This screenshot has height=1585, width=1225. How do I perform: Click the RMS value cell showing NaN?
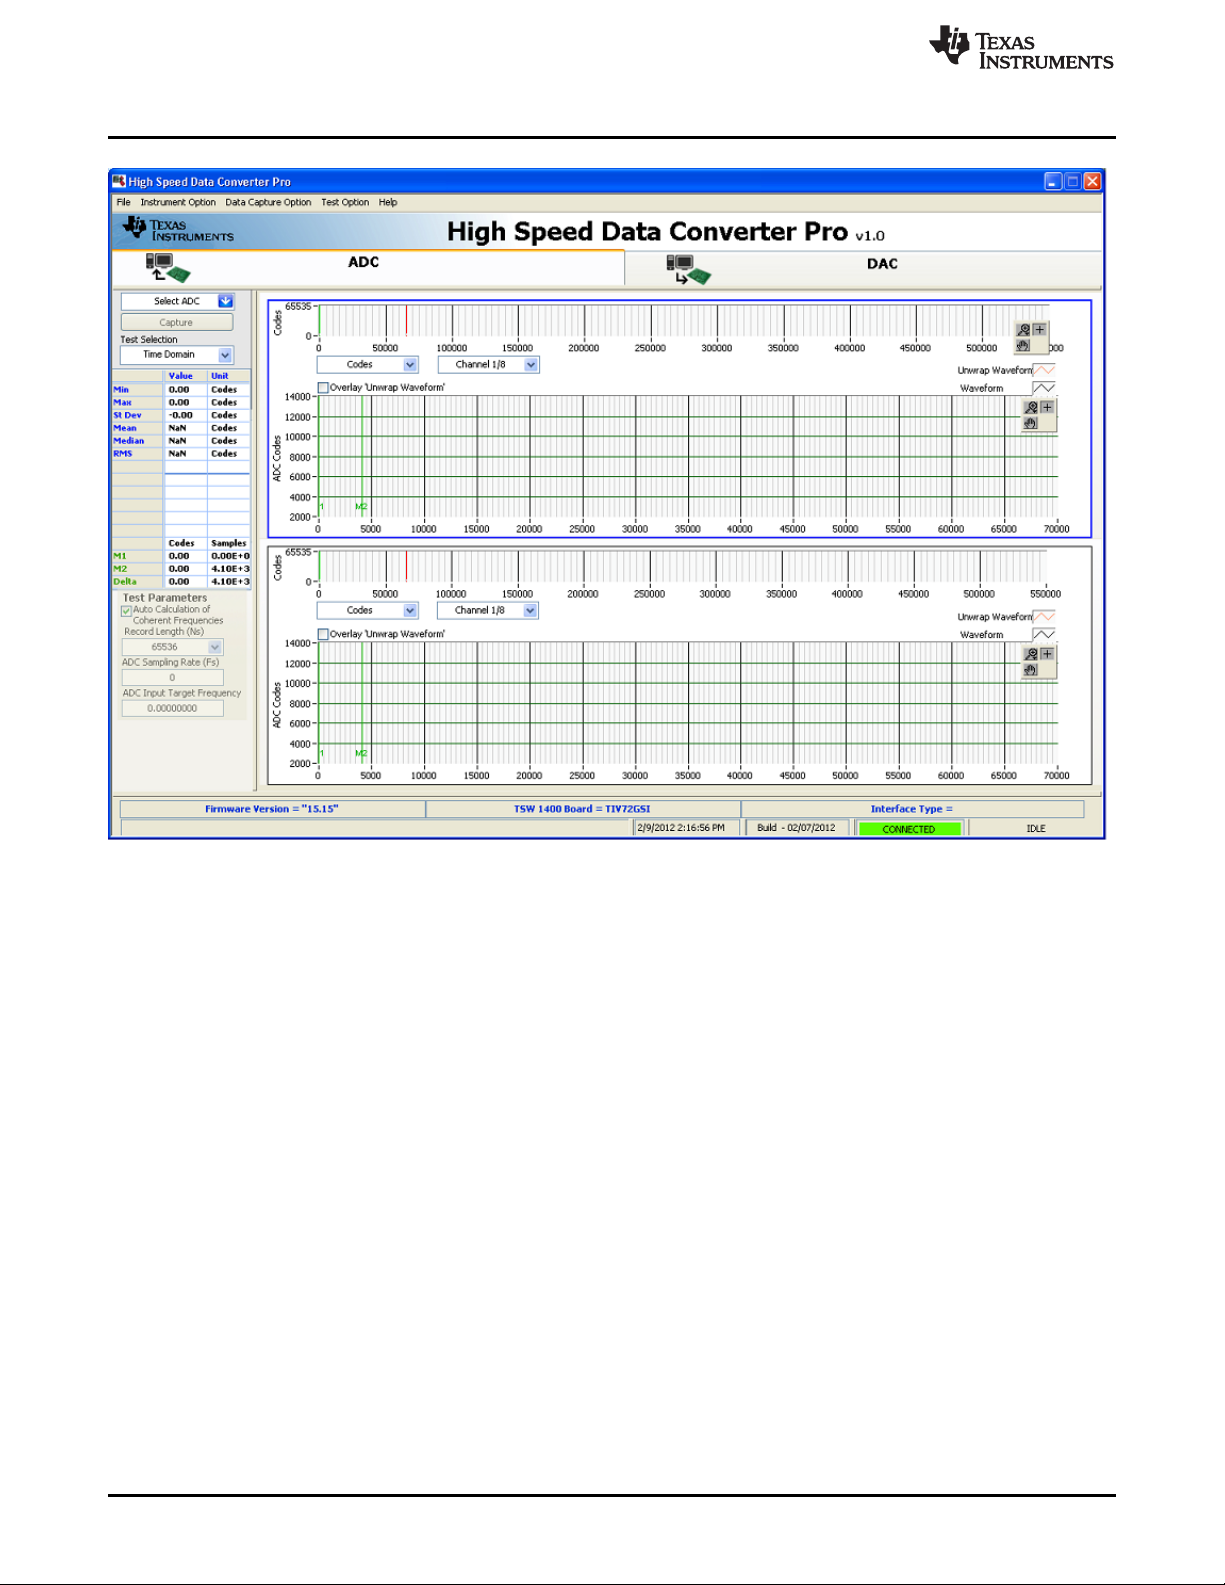tap(185, 454)
